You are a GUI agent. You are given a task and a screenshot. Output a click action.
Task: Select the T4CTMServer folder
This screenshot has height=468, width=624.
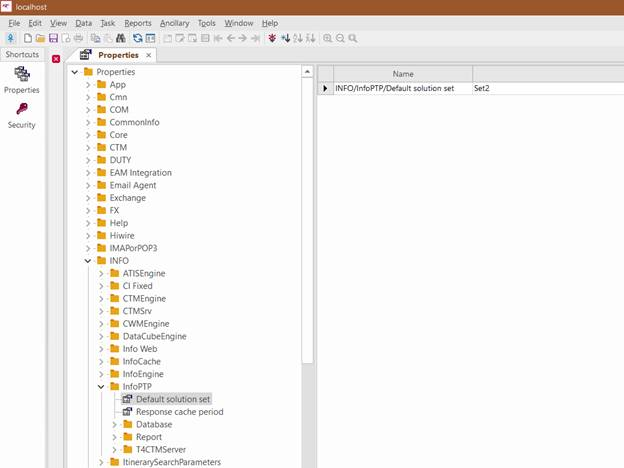[159, 449]
